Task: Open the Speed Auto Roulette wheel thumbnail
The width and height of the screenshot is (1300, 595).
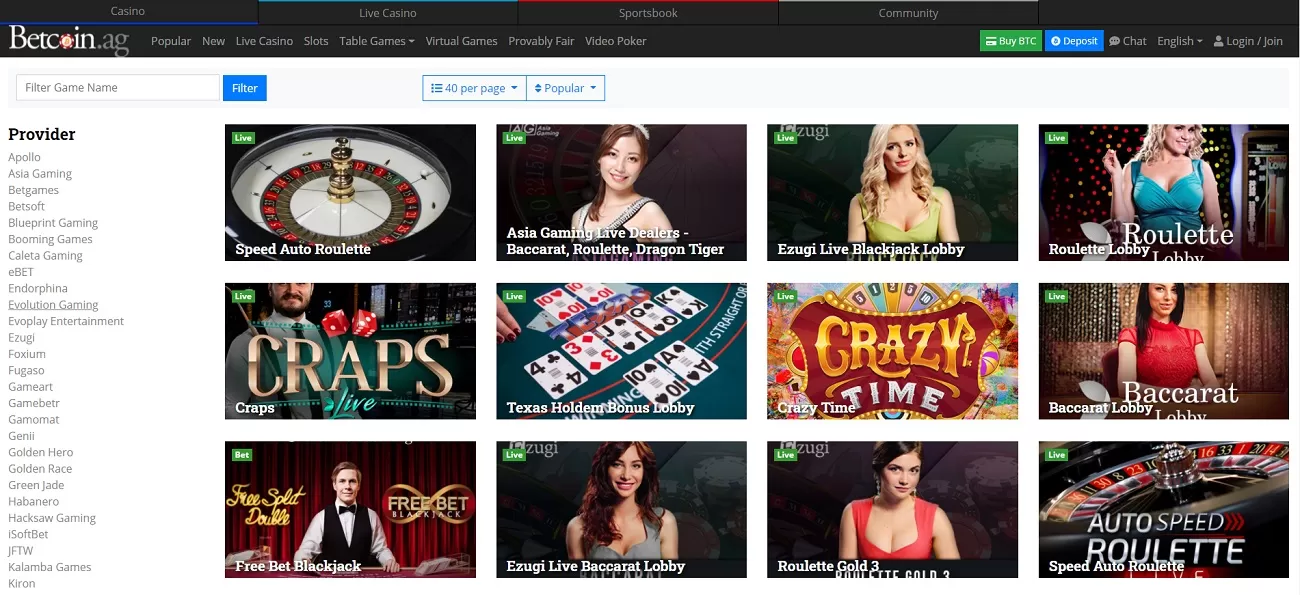Action: point(350,192)
